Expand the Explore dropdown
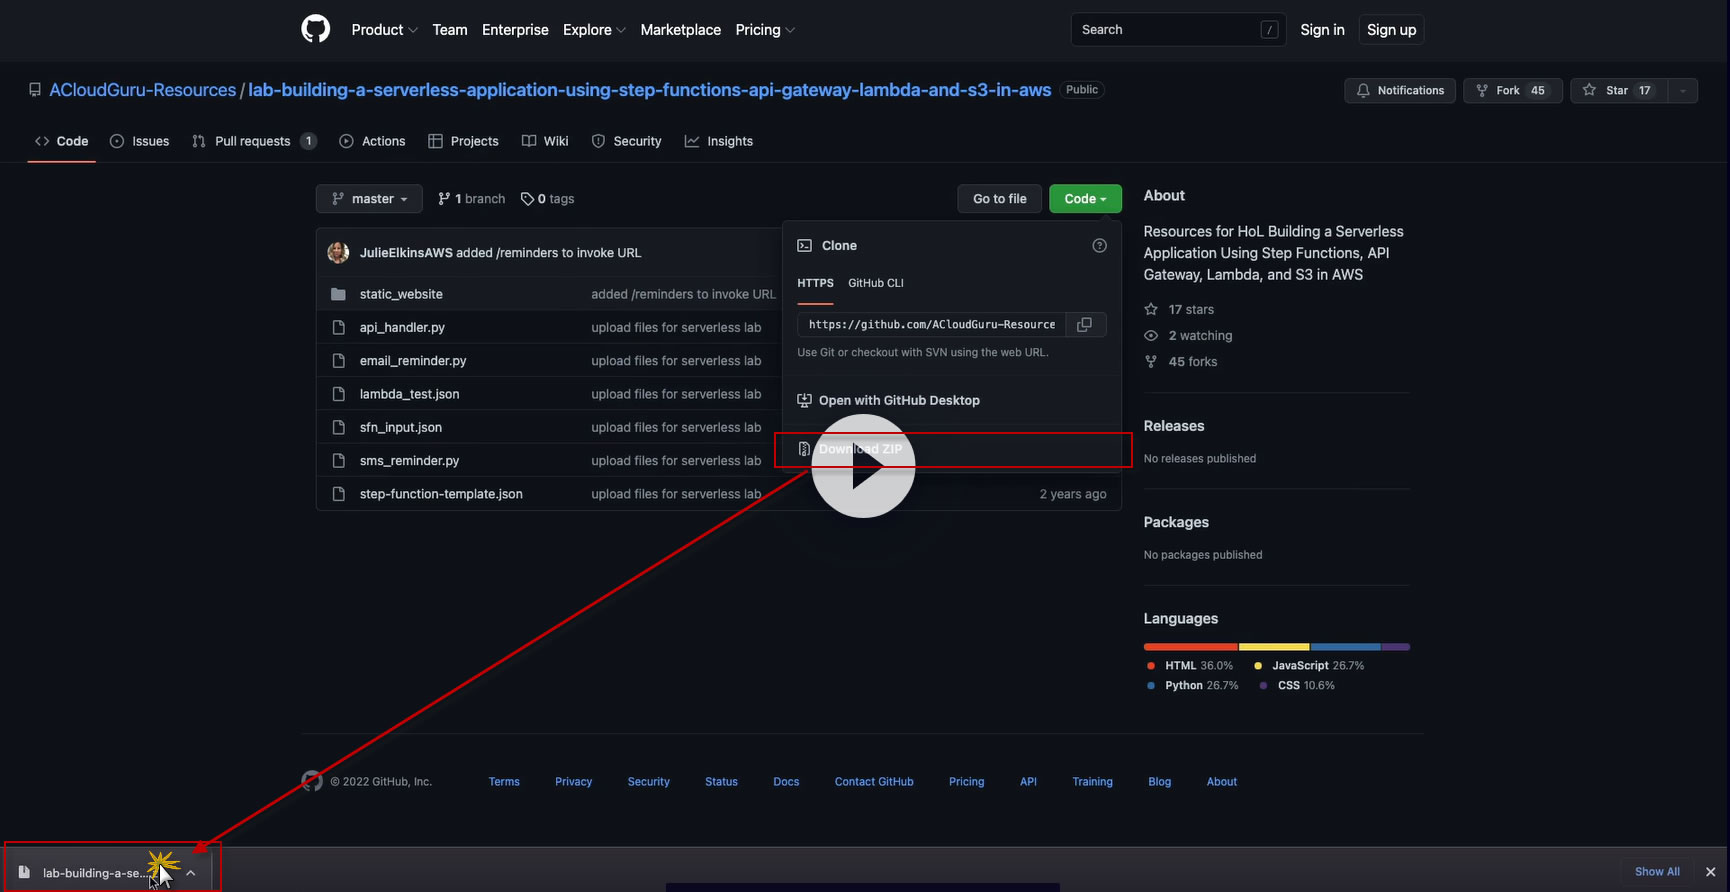 [594, 30]
